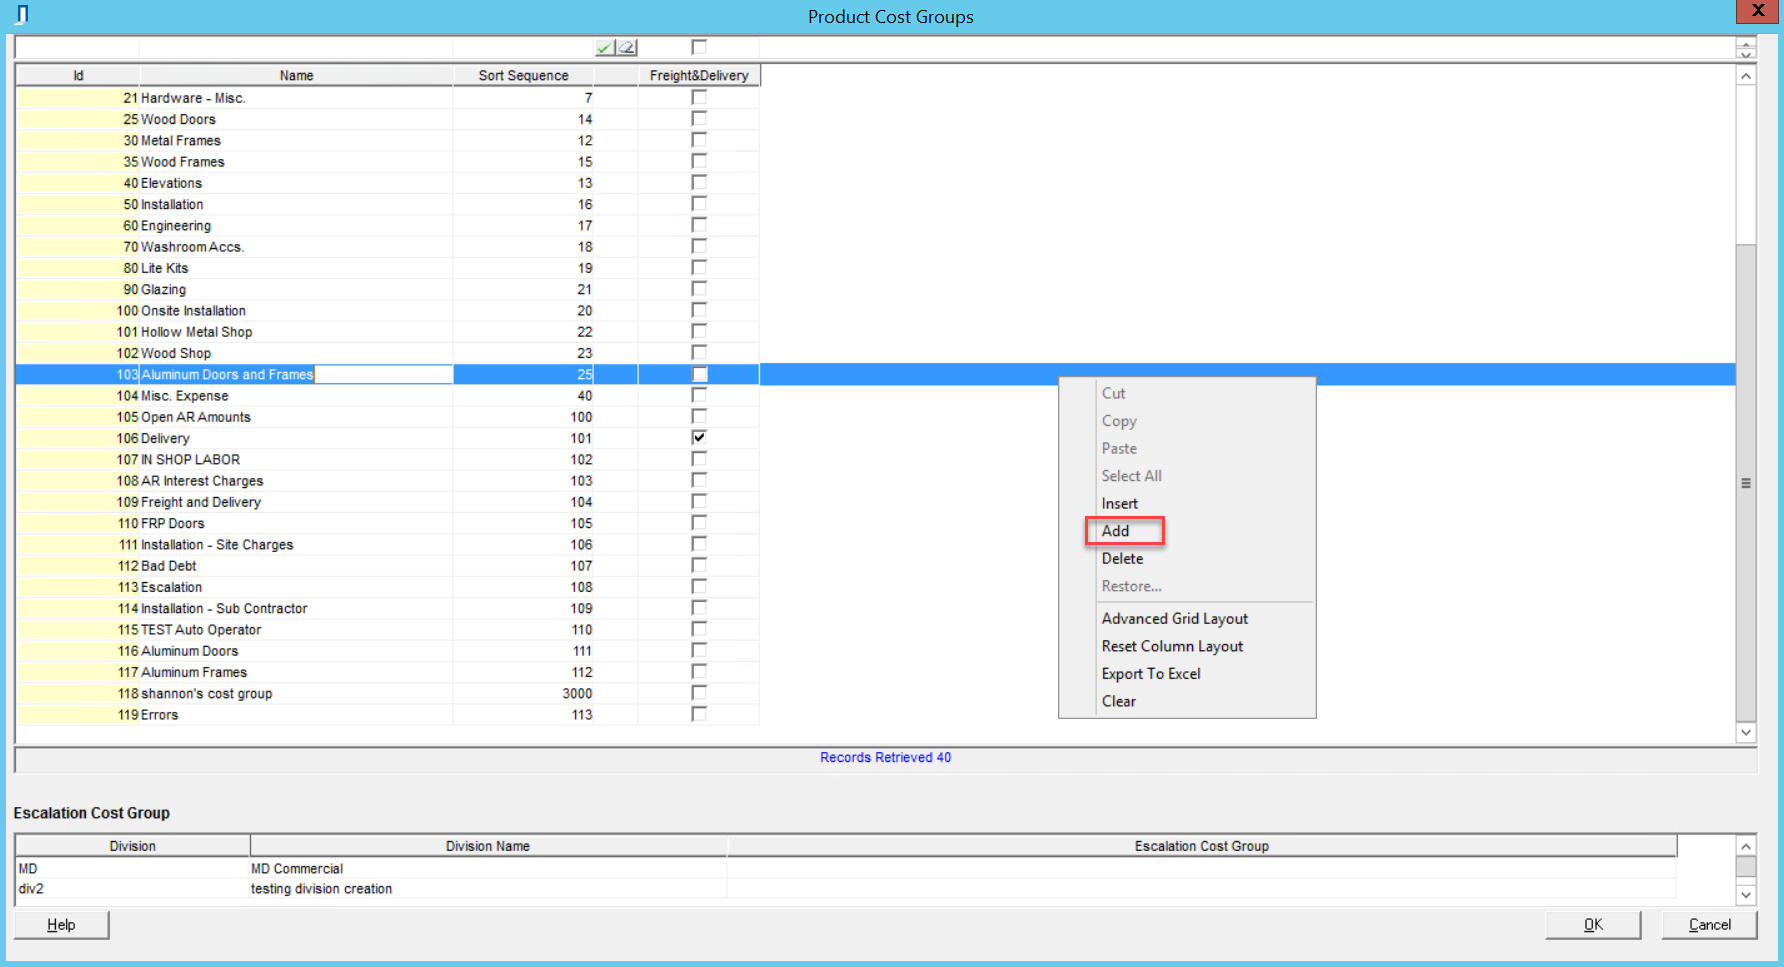Select the Engineering row name
The height and width of the screenshot is (967, 1784).
click(x=176, y=226)
